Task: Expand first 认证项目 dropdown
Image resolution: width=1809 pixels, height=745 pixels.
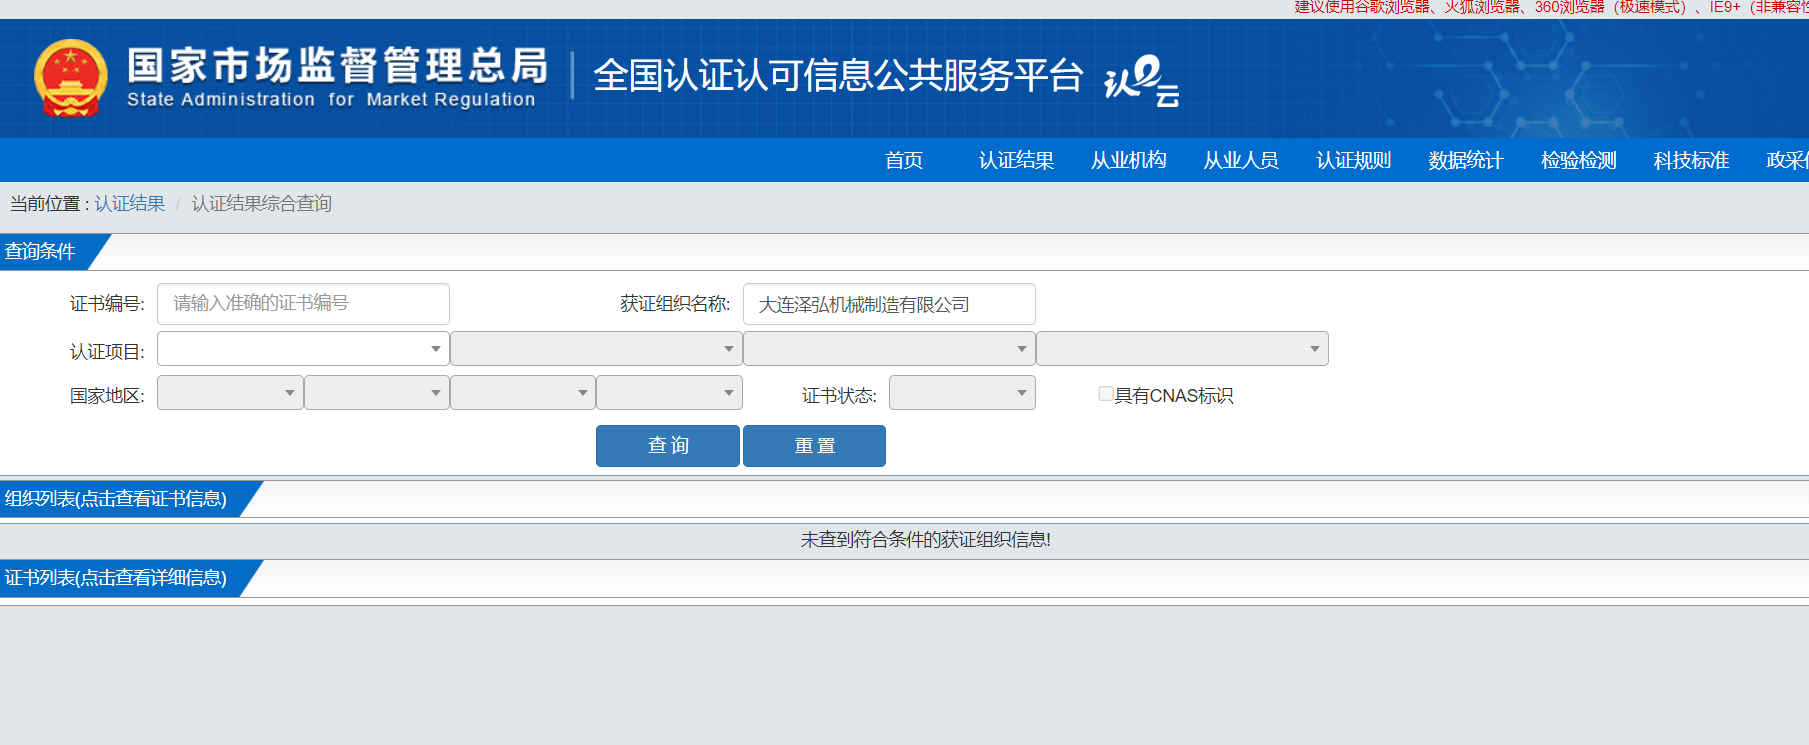Action: tap(303, 349)
